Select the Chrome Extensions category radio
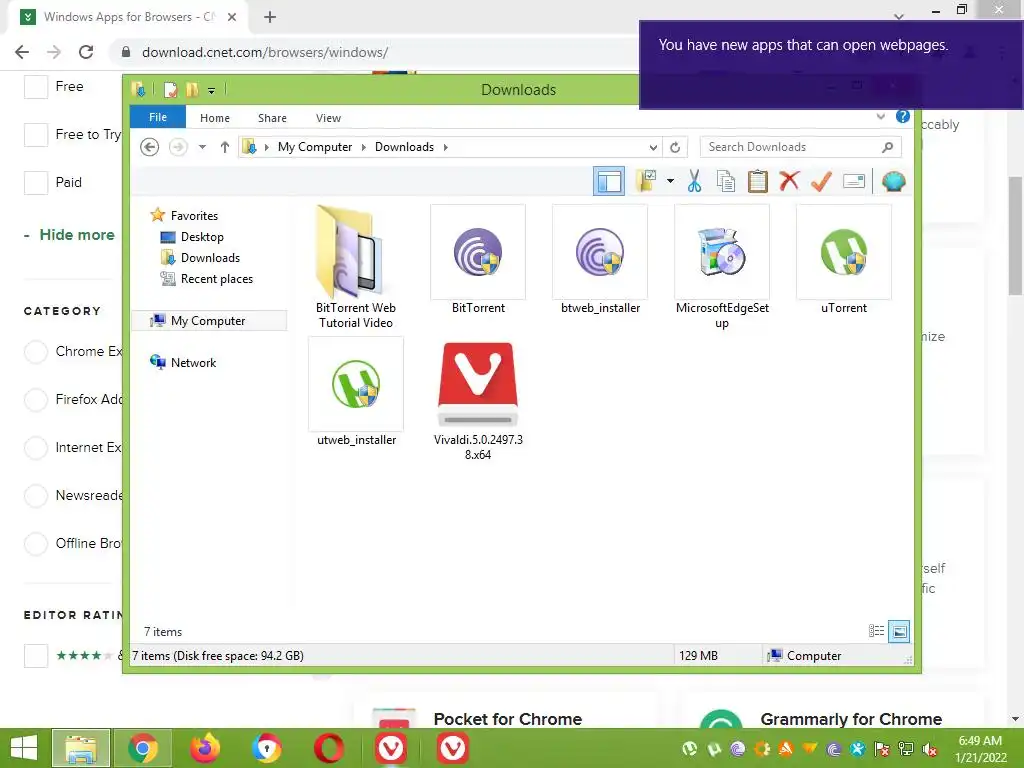 point(36,351)
